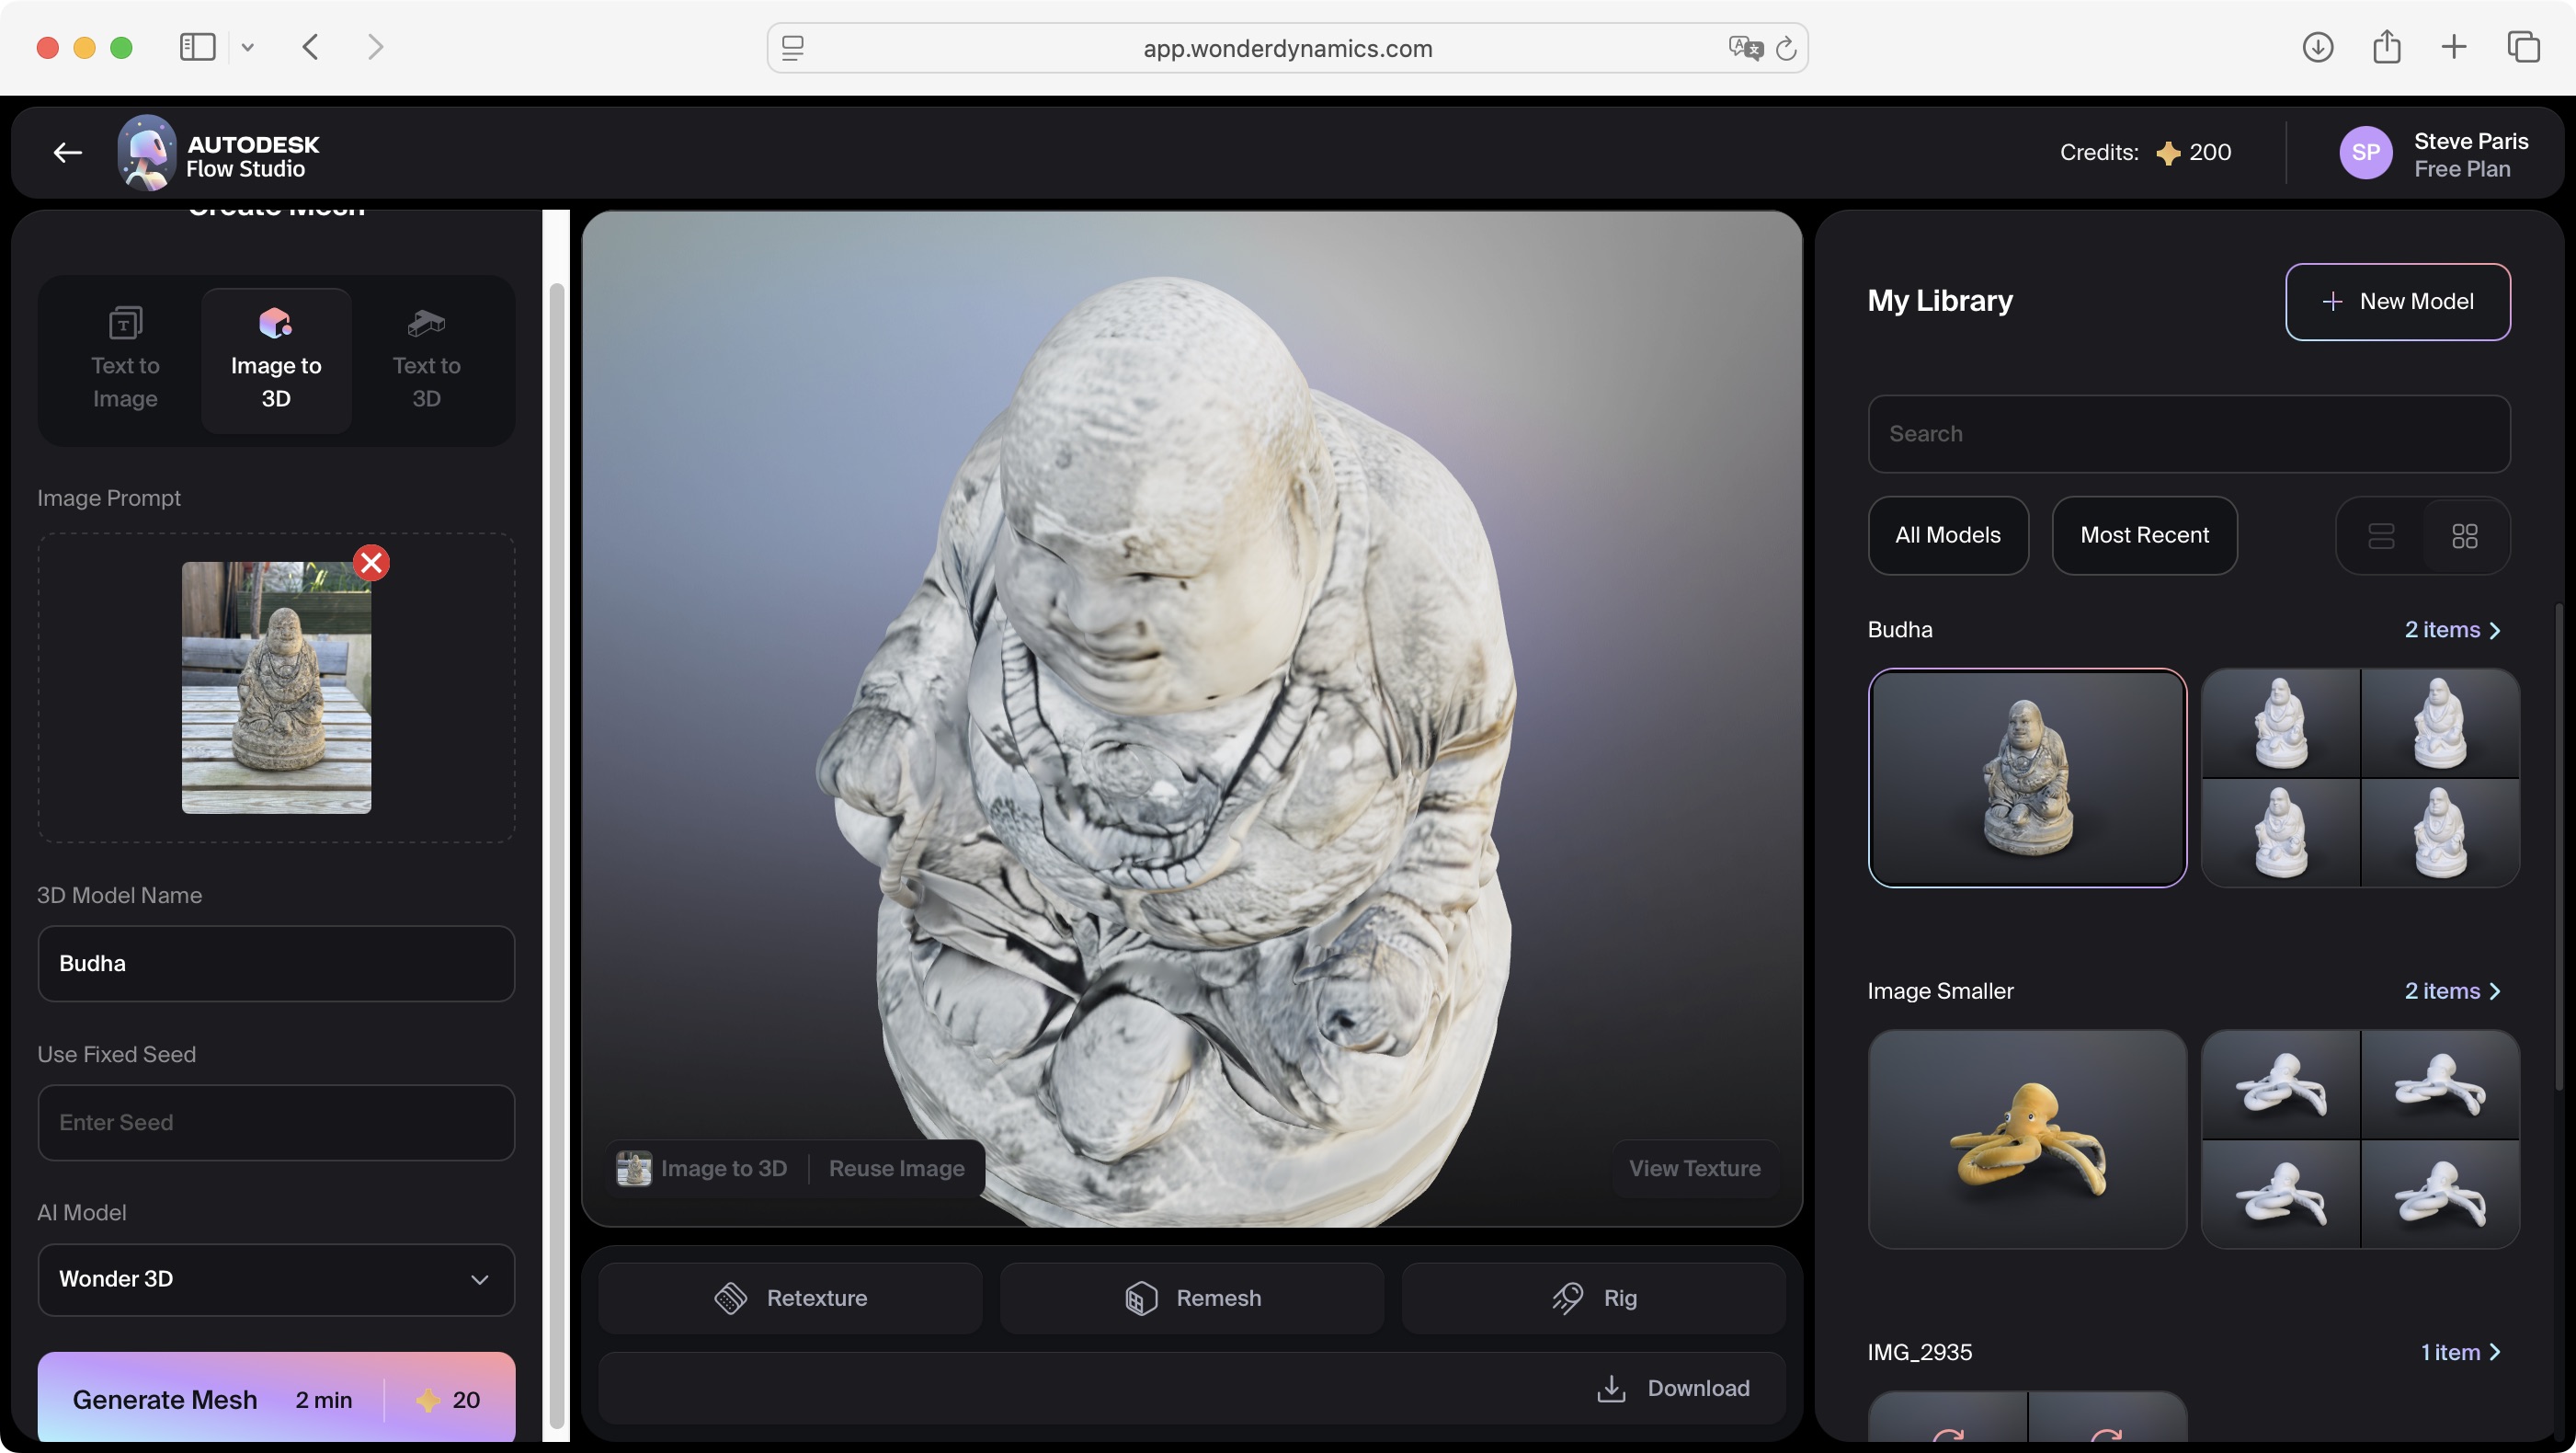Click Safari's downloads icon
The image size is (2576, 1453).
coord(2318,47)
